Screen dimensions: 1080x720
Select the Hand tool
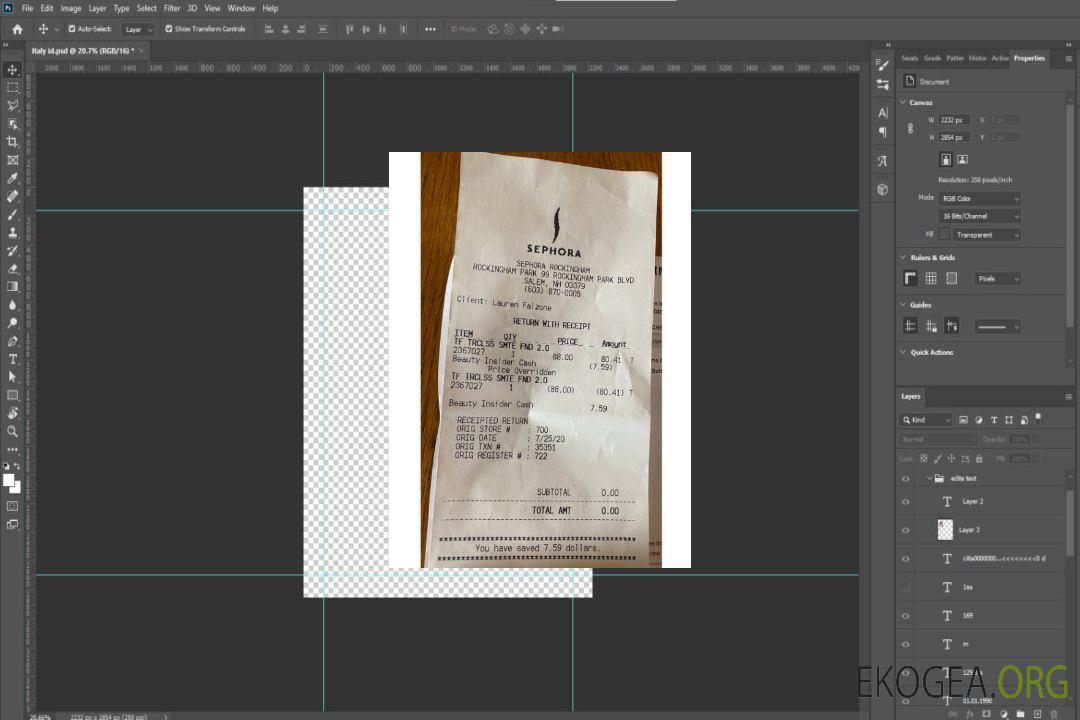(12, 413)
